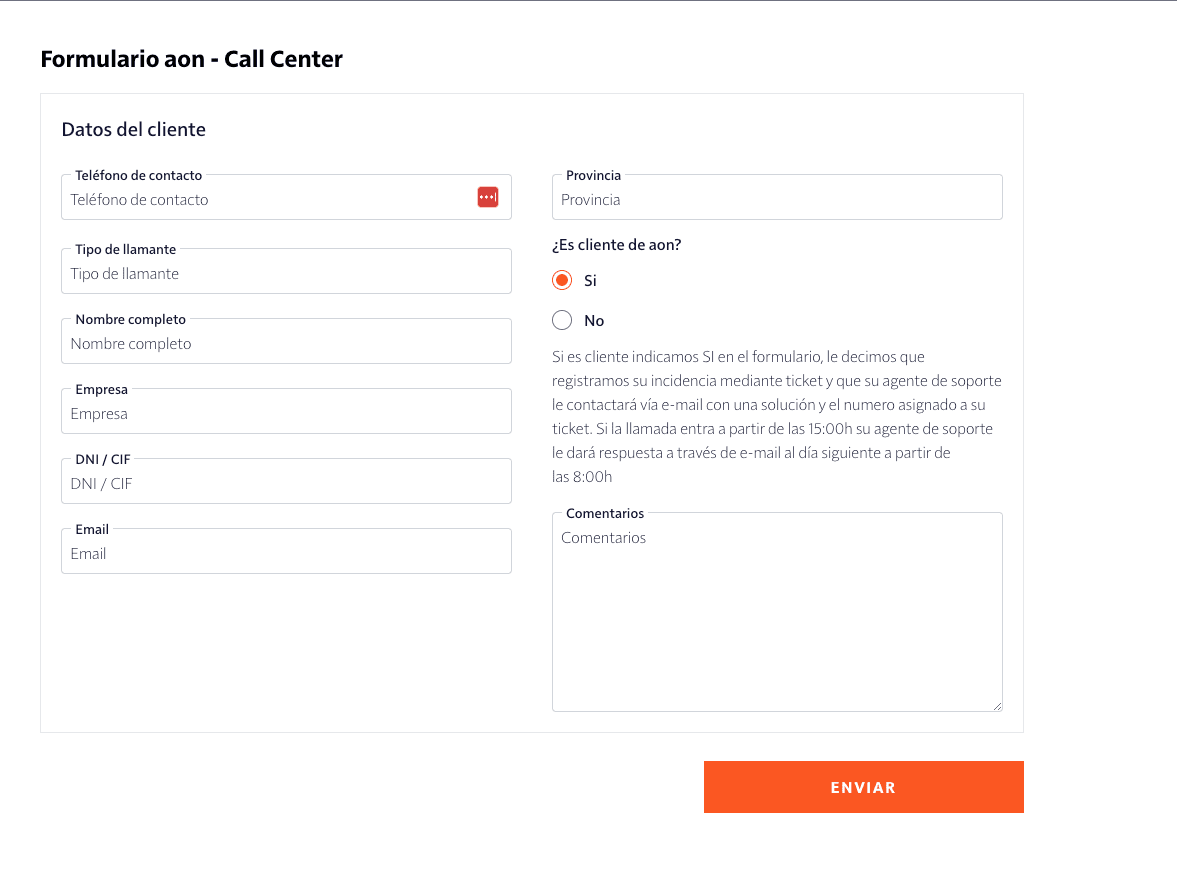Submit the form with ENVIAR
The height and width of the screenshot is (869, 1177).
click(863, 787)
